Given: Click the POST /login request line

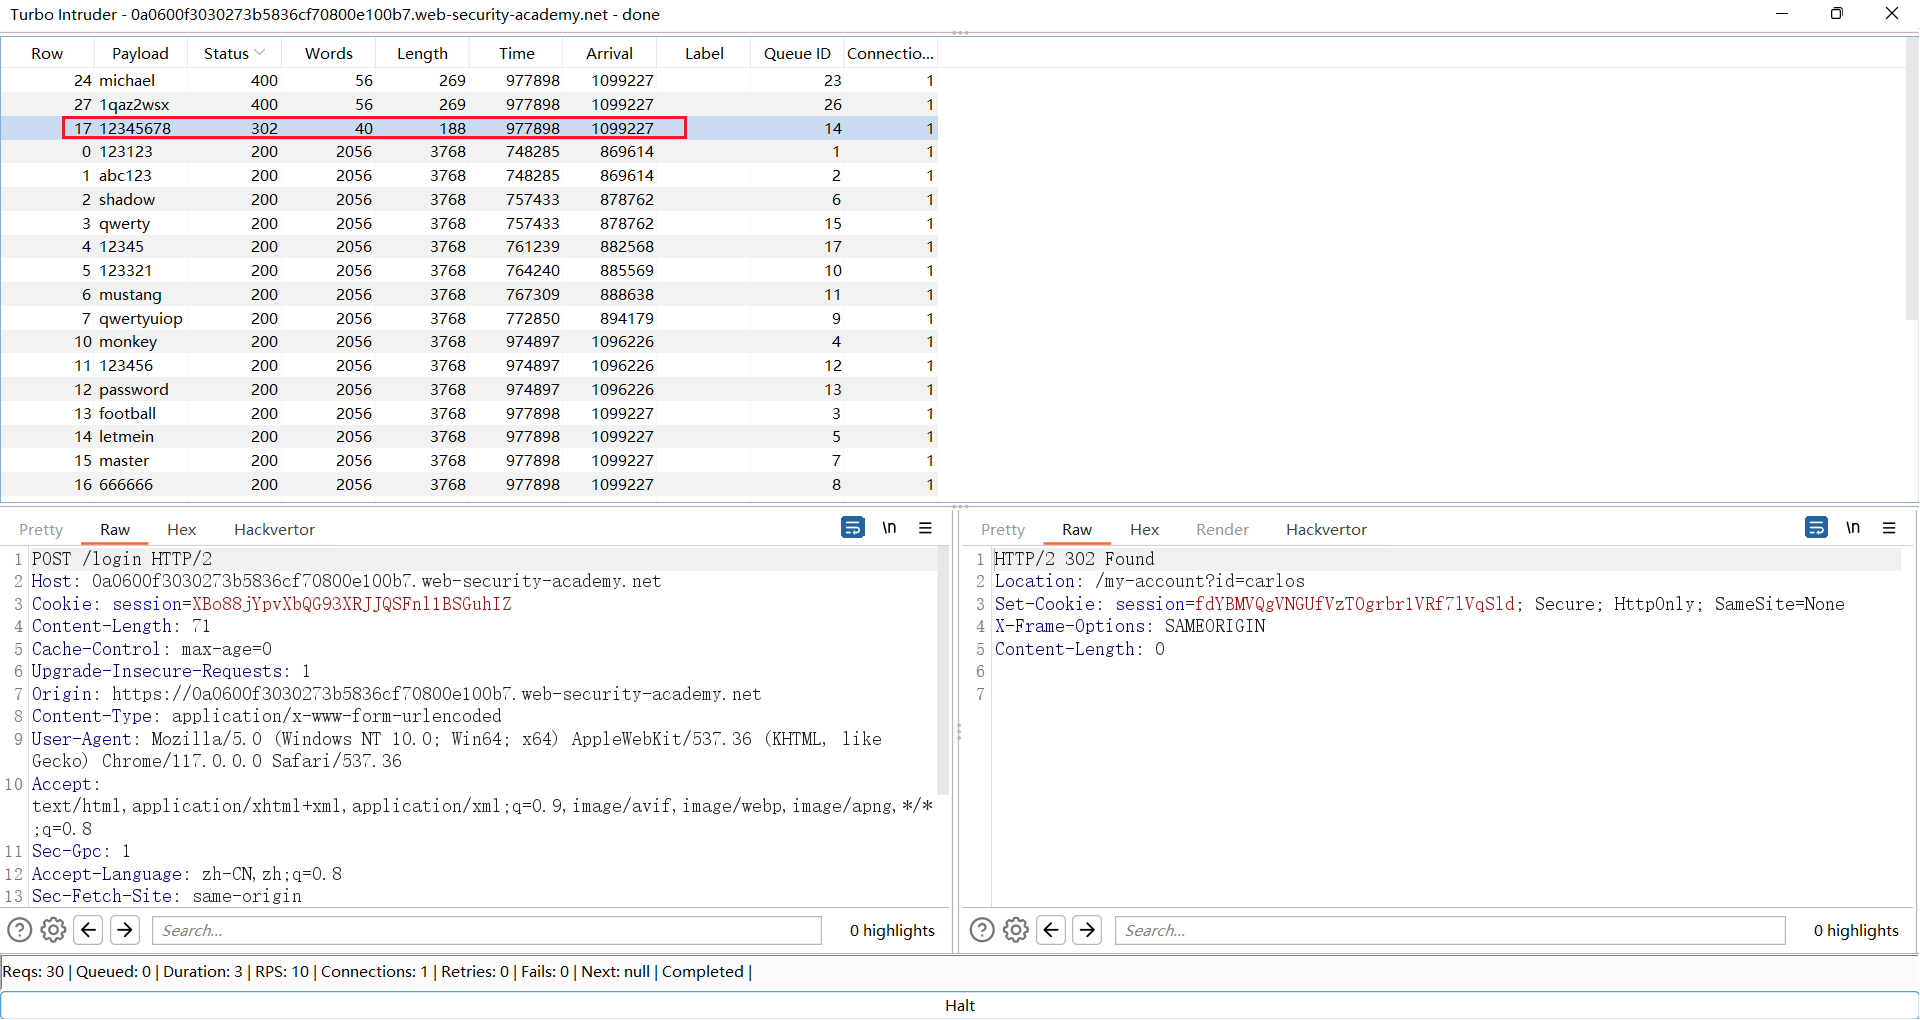Looking at the screenshot, I should pyautogui.click(x=122, y=559).
